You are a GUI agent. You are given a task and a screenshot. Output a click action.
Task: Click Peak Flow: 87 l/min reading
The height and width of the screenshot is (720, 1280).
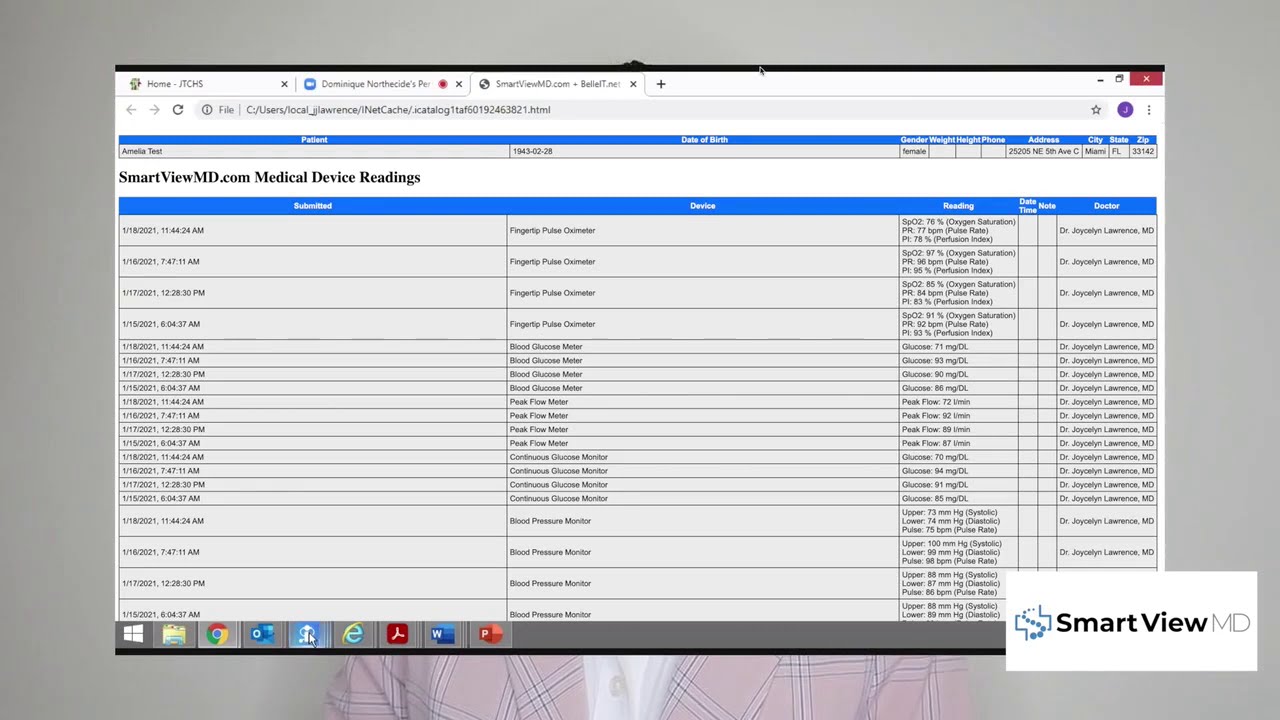coord(936,444)
